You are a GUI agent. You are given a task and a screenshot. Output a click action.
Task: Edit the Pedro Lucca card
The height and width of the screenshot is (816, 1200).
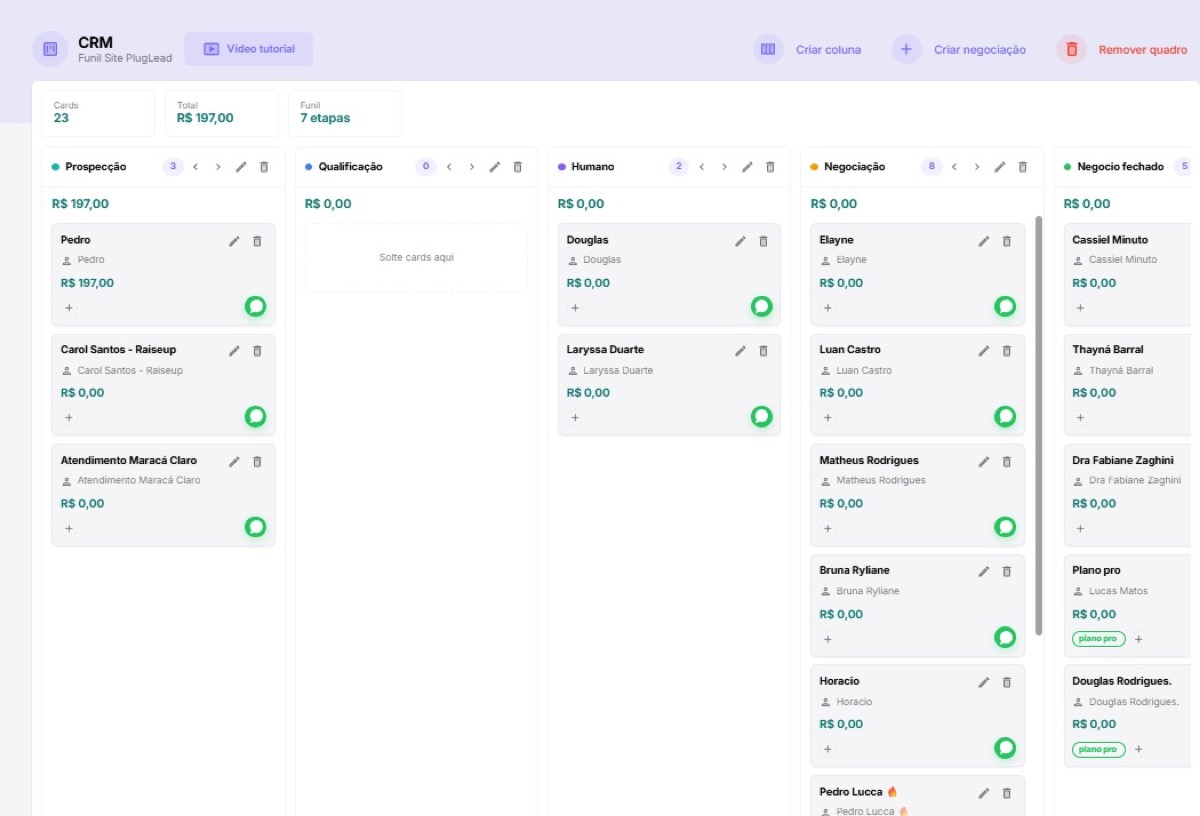[983, 793]
